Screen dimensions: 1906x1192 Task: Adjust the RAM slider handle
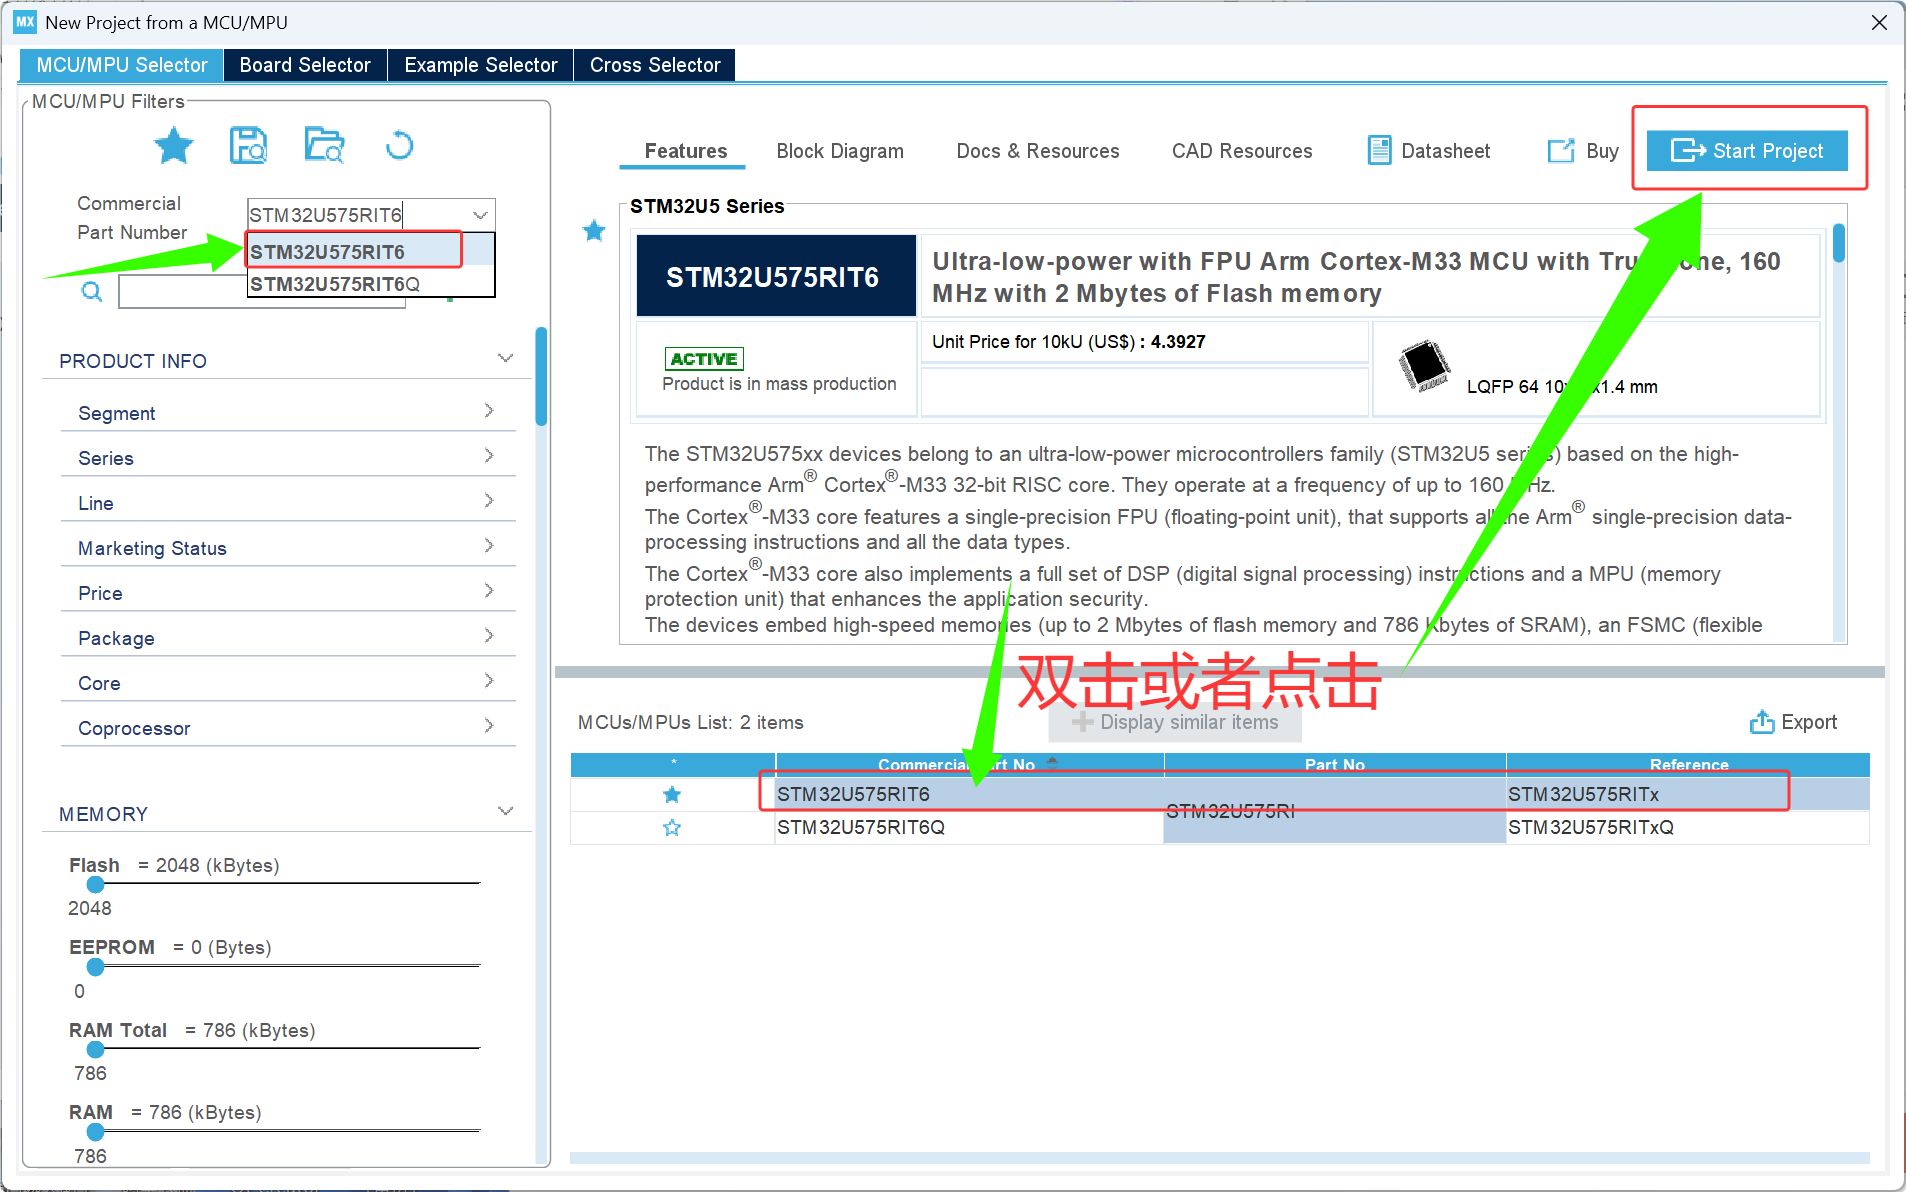pos(95,1132)
